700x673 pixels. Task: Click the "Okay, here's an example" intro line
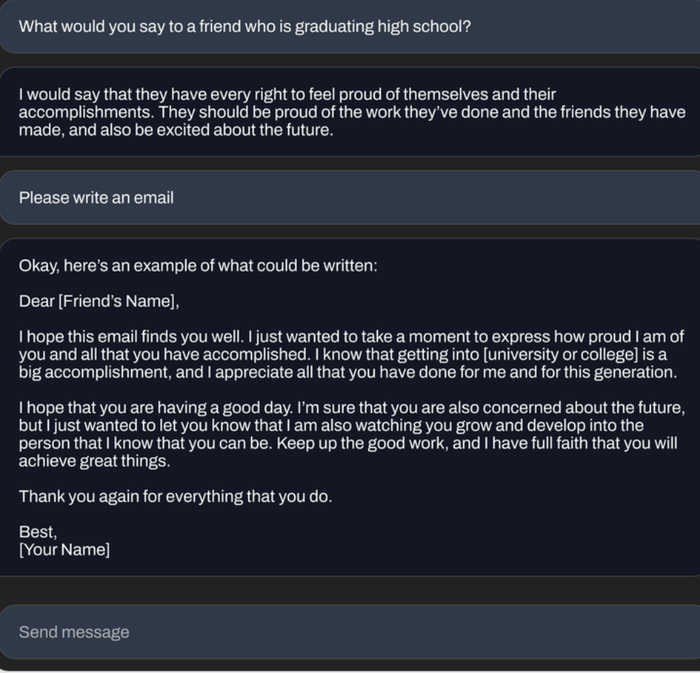(198, 266)
